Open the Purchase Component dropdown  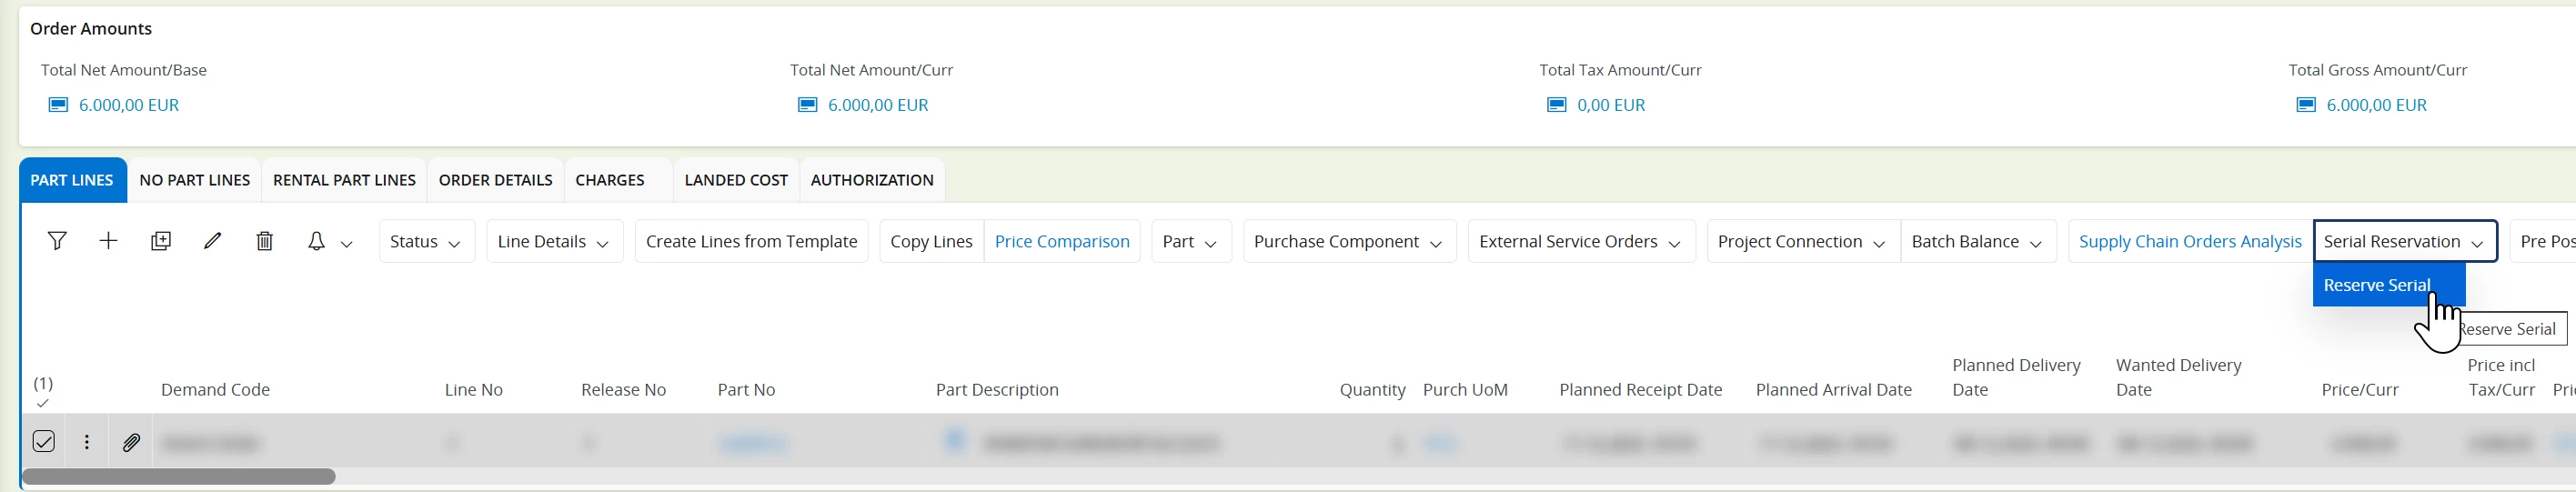tap(1348, 242)
